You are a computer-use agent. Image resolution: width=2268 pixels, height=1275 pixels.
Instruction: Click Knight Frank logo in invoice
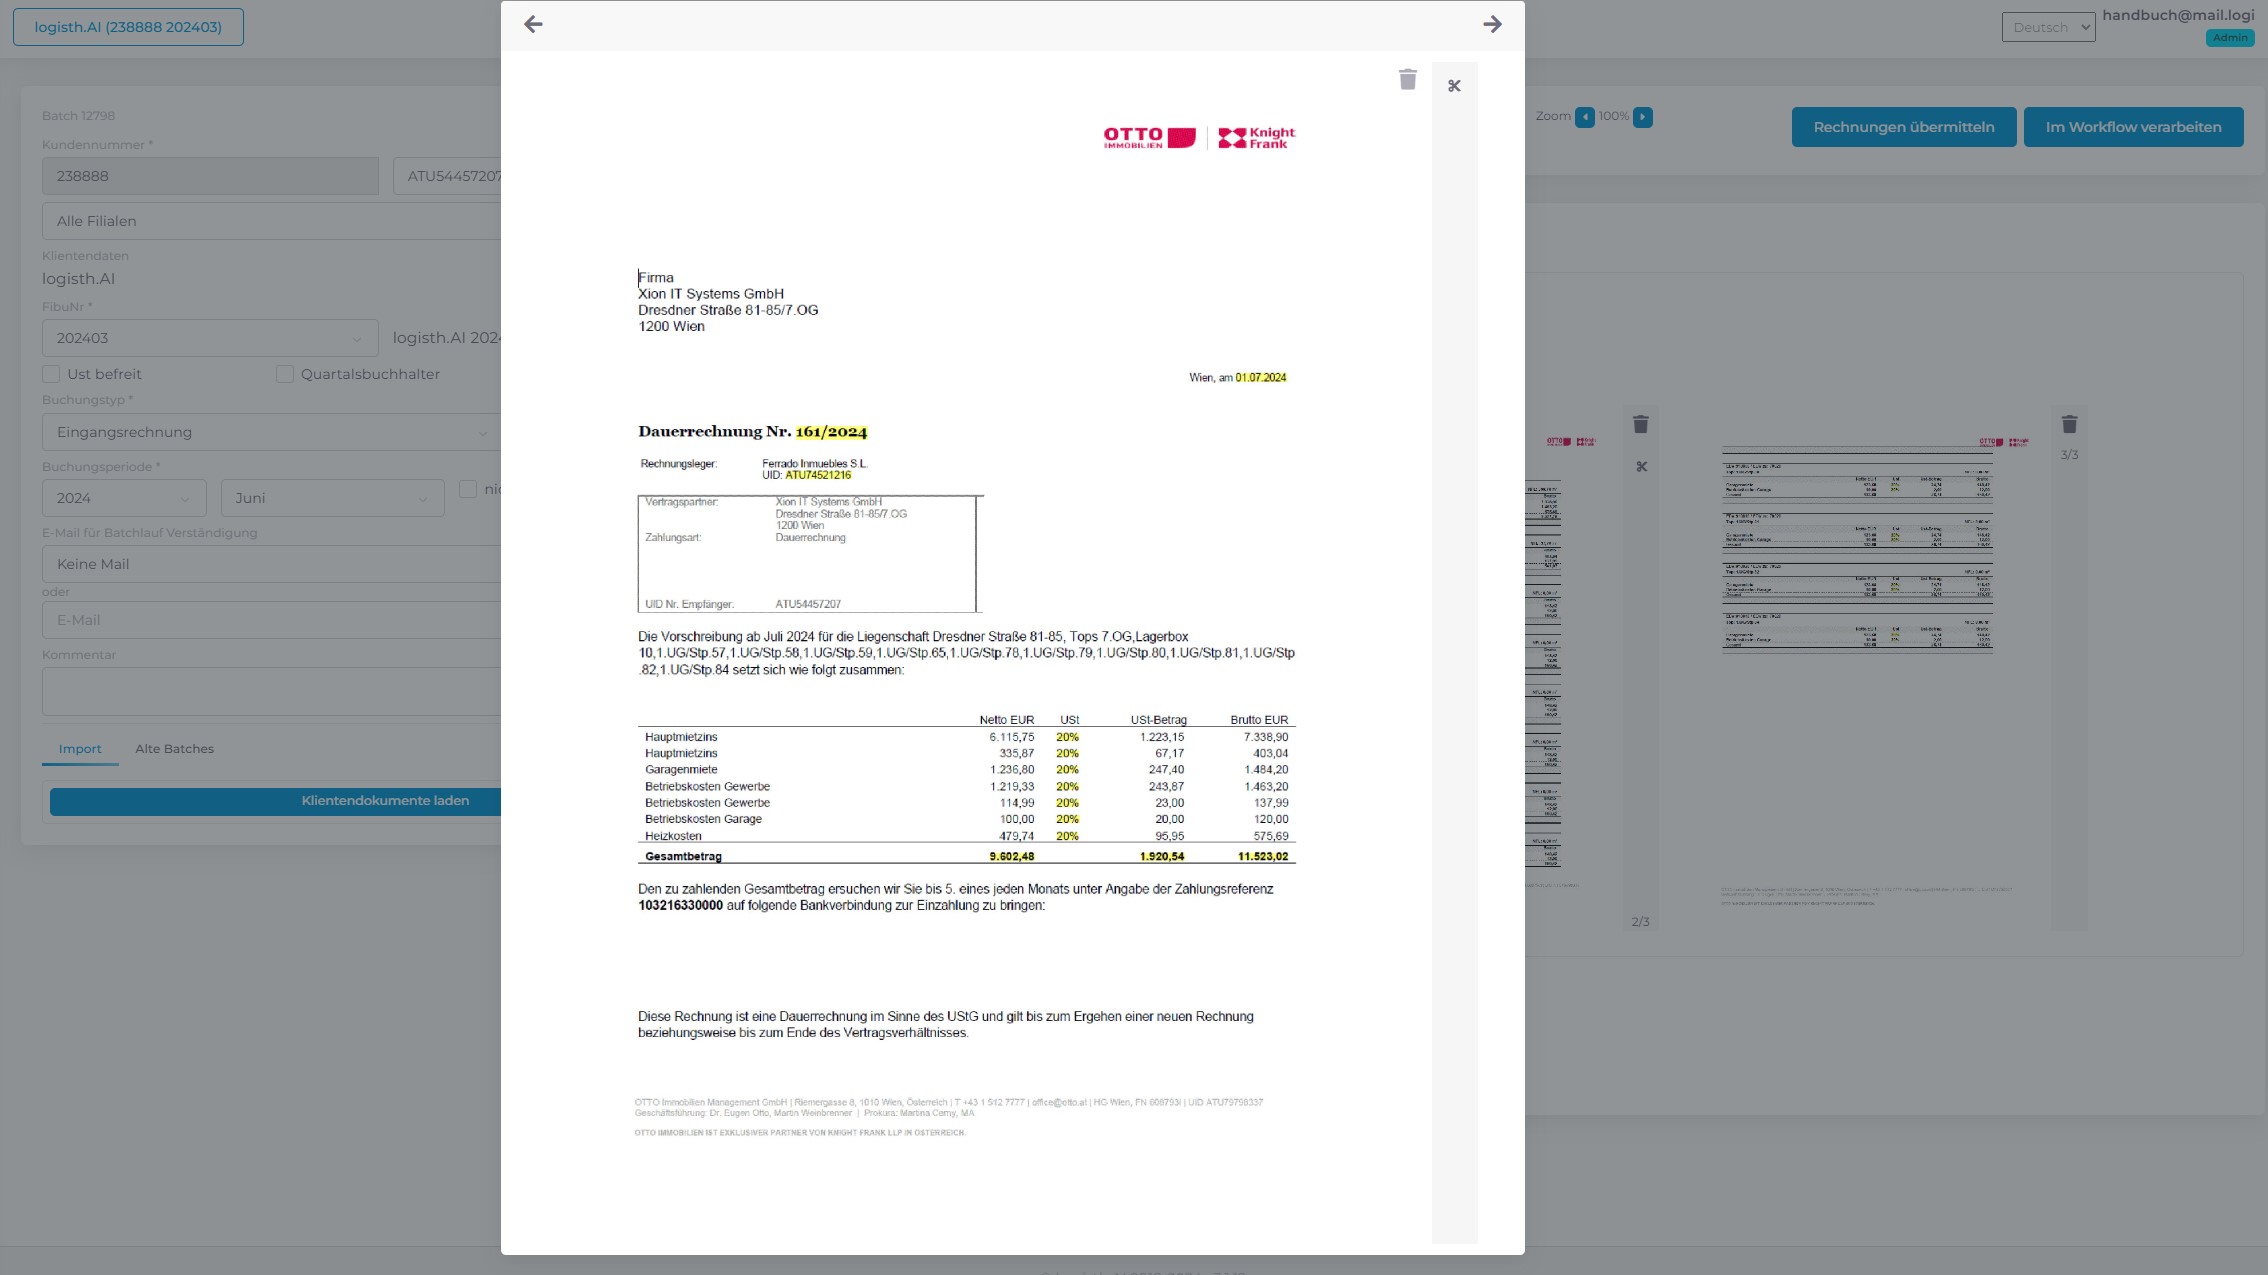coord(1256,138)
